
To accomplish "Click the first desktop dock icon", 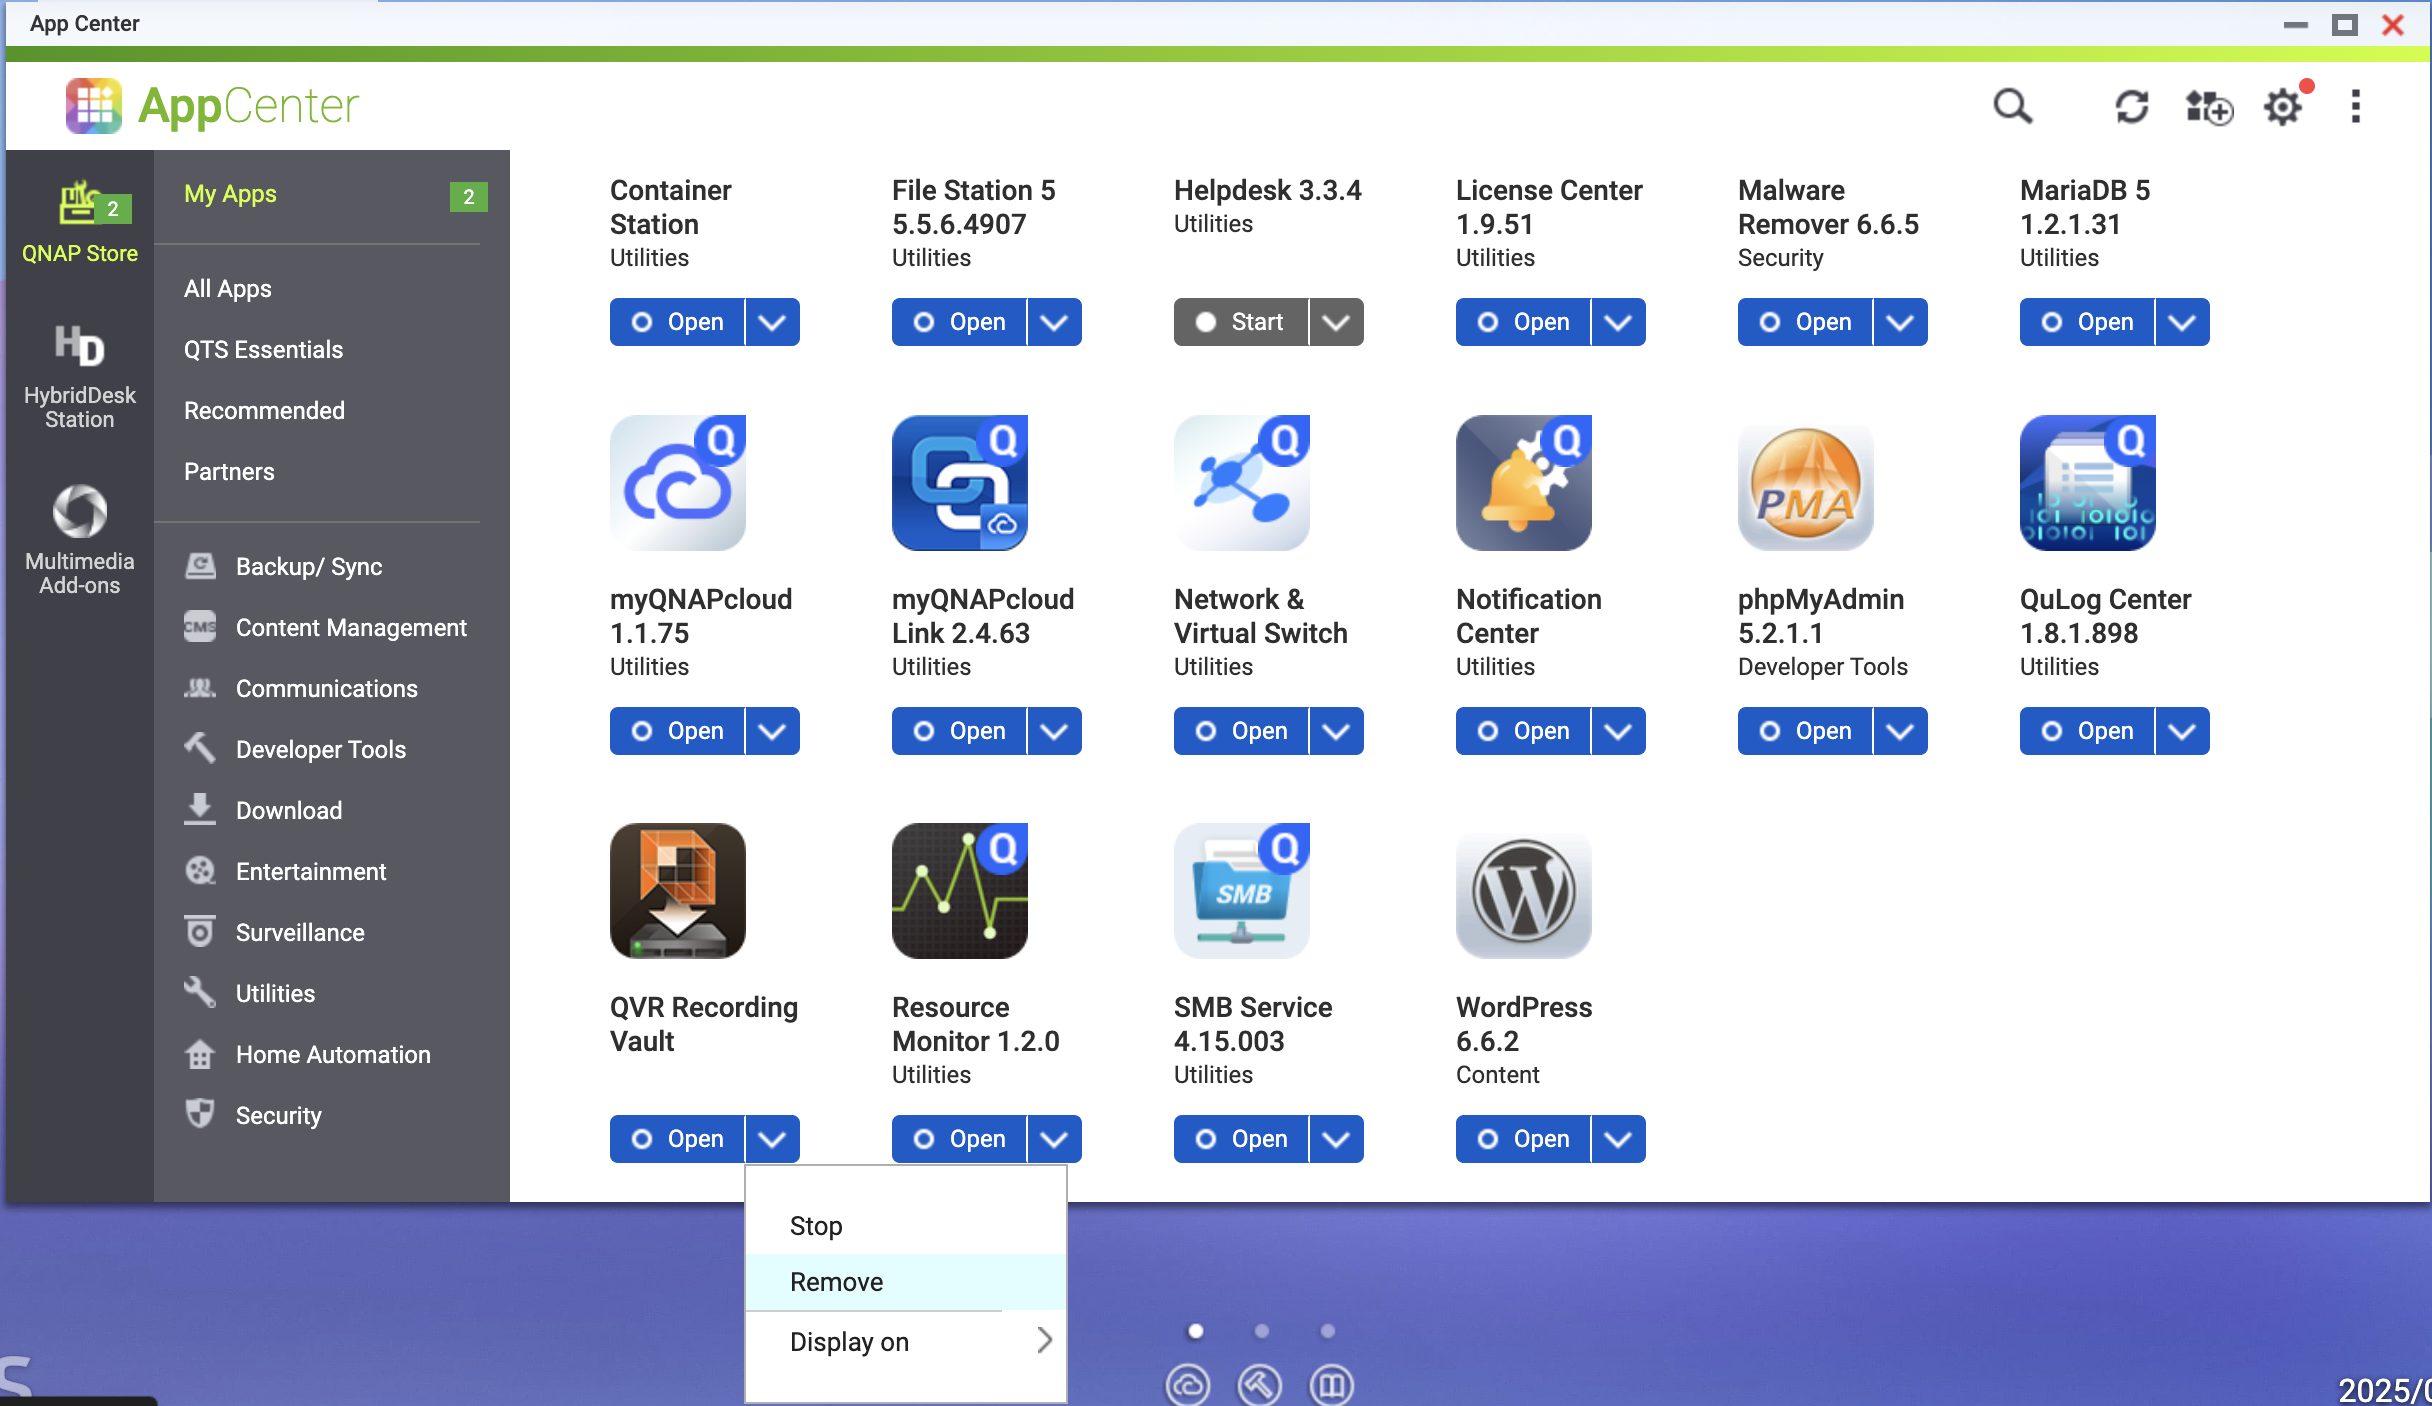I will coord(1188,1385).
